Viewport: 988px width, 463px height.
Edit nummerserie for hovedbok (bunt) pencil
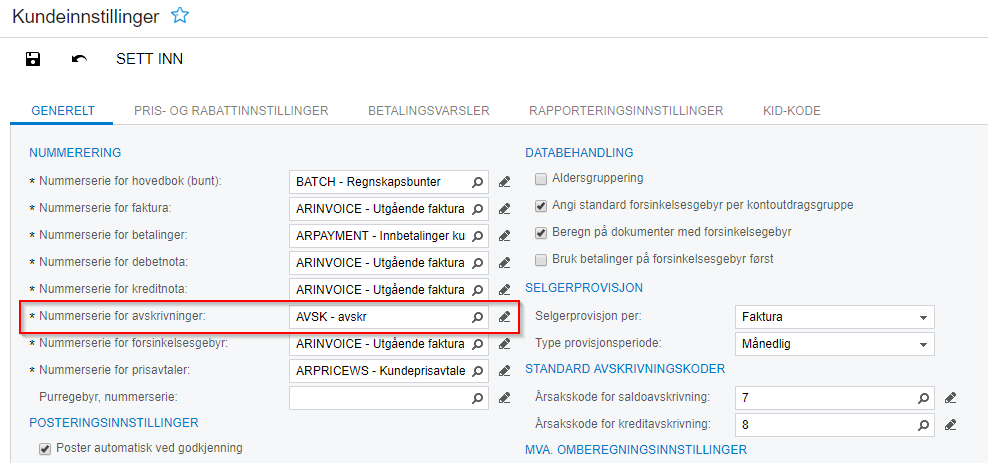(x=504, y=182)
